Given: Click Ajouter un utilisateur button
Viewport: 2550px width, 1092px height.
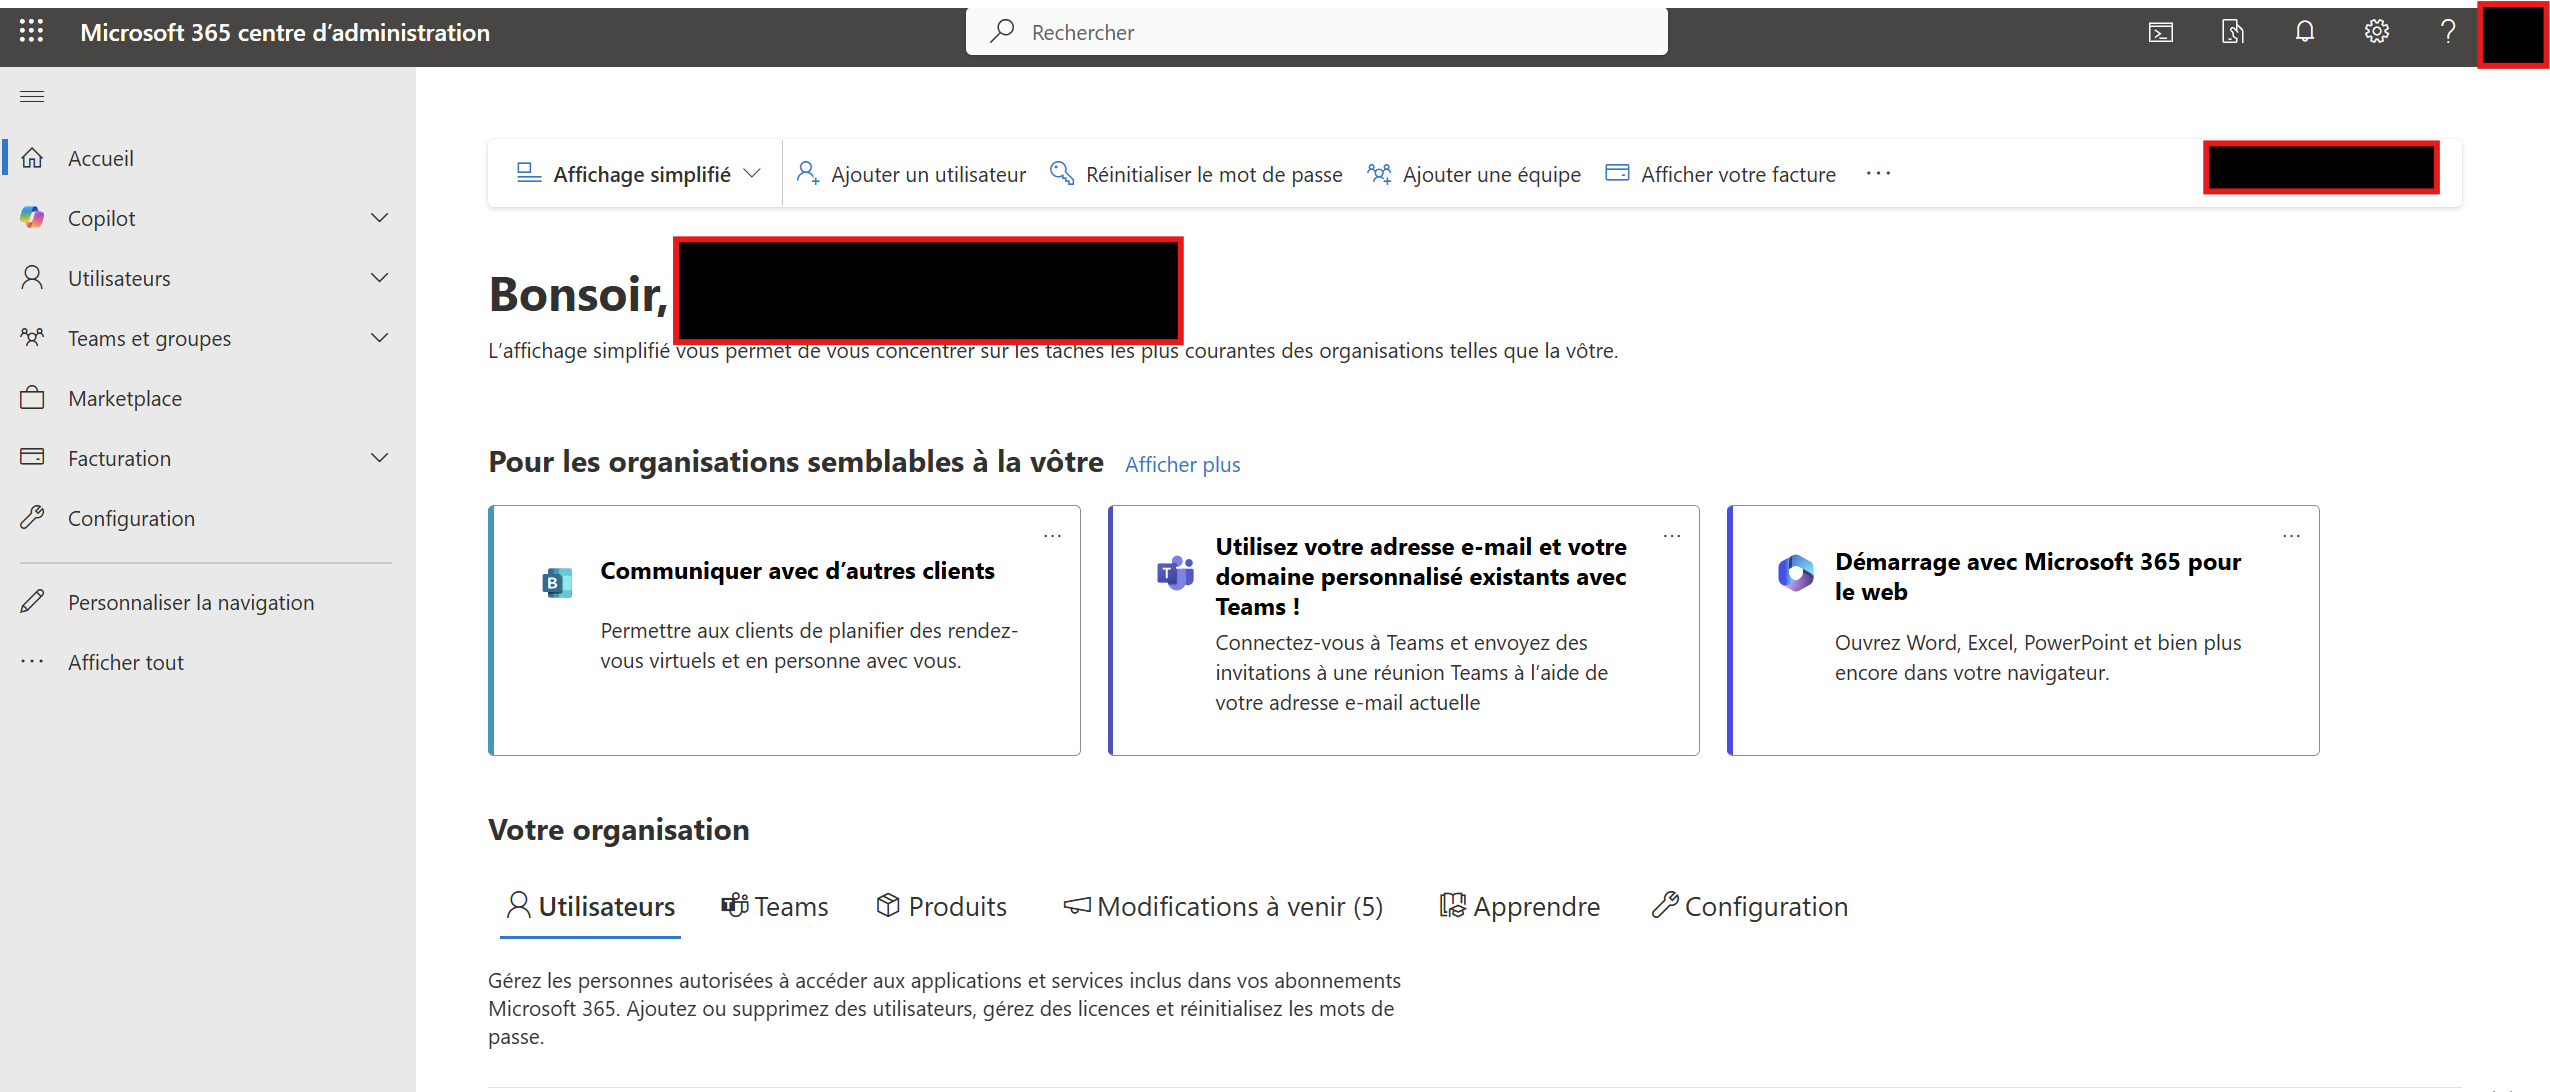Looking at the screenshot, I should (x=911, y=174).
